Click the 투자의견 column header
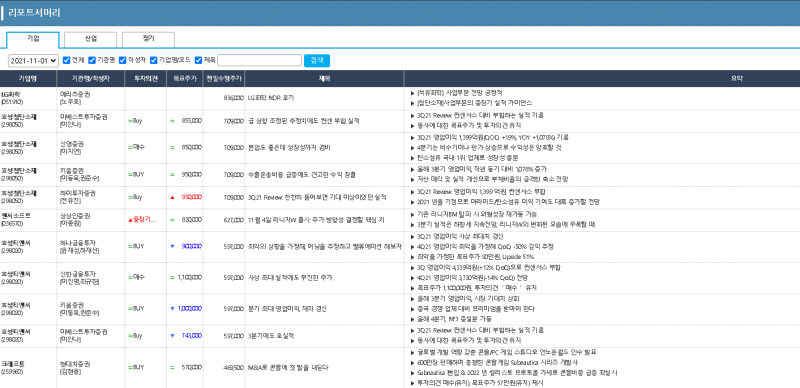 [145, 79]
